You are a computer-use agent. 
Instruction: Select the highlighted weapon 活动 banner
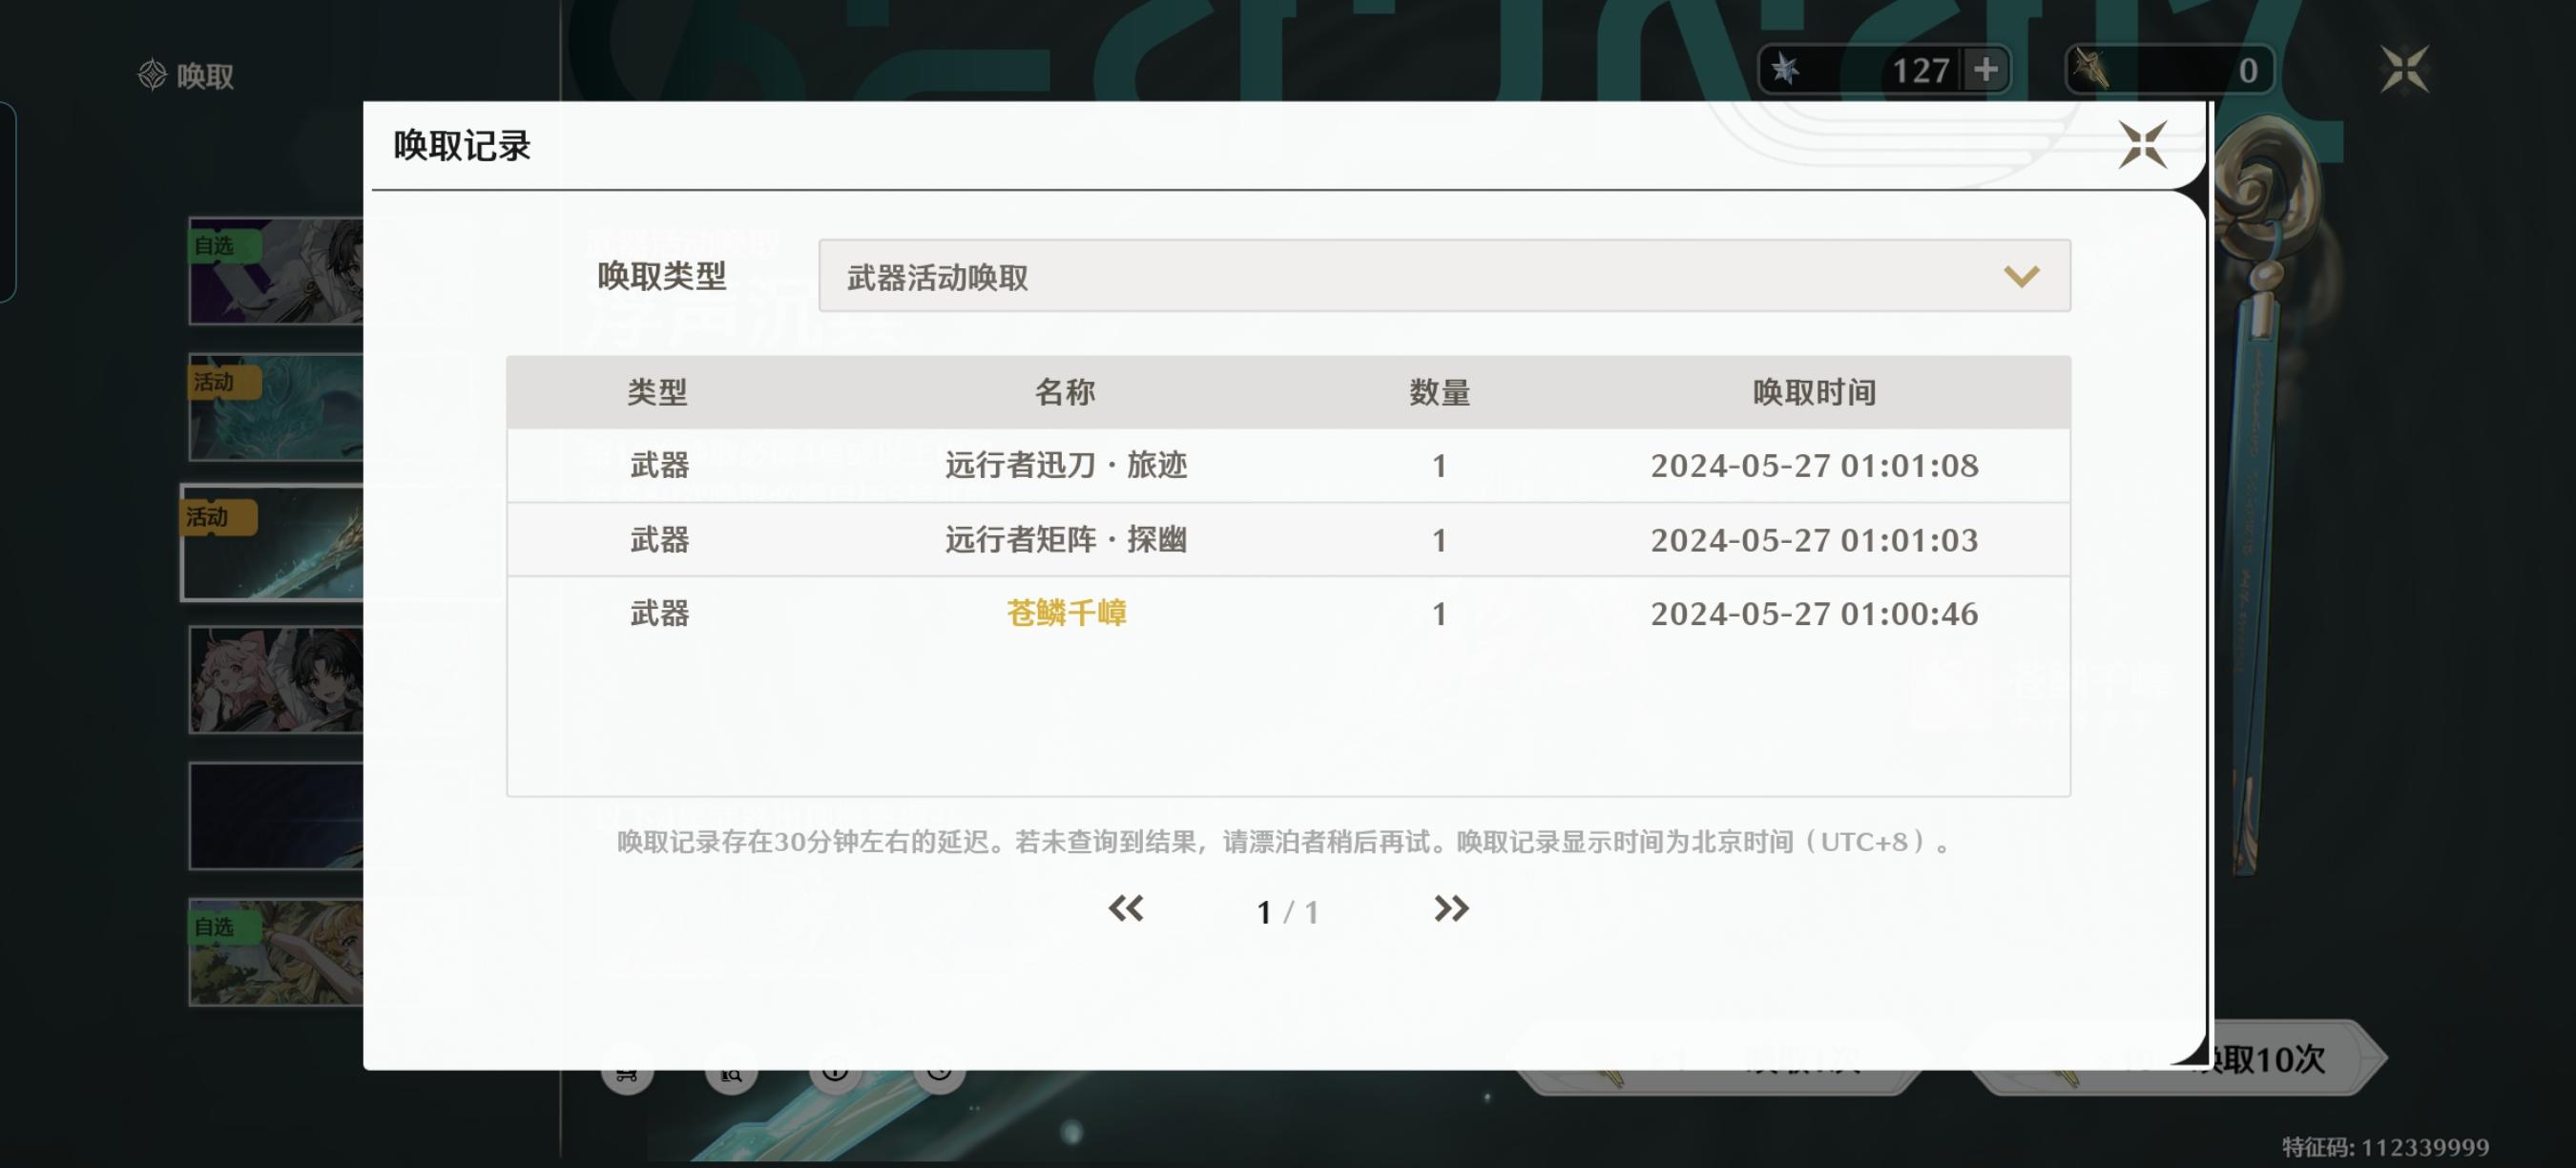[272, 543]
